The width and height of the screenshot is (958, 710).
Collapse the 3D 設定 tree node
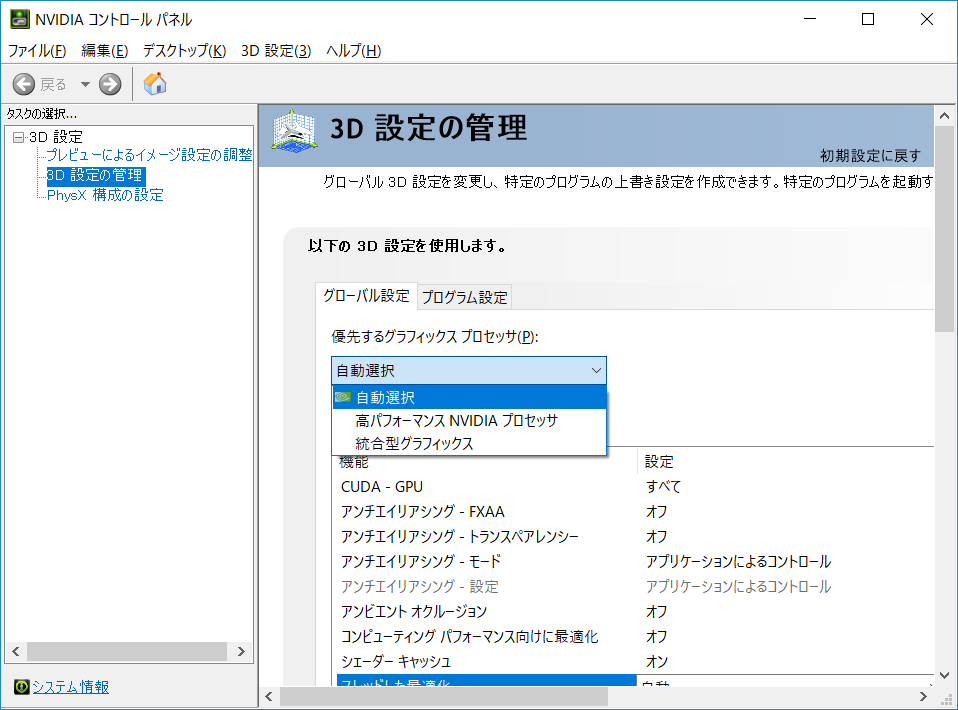pyautogui.click(x=18, y=137)
